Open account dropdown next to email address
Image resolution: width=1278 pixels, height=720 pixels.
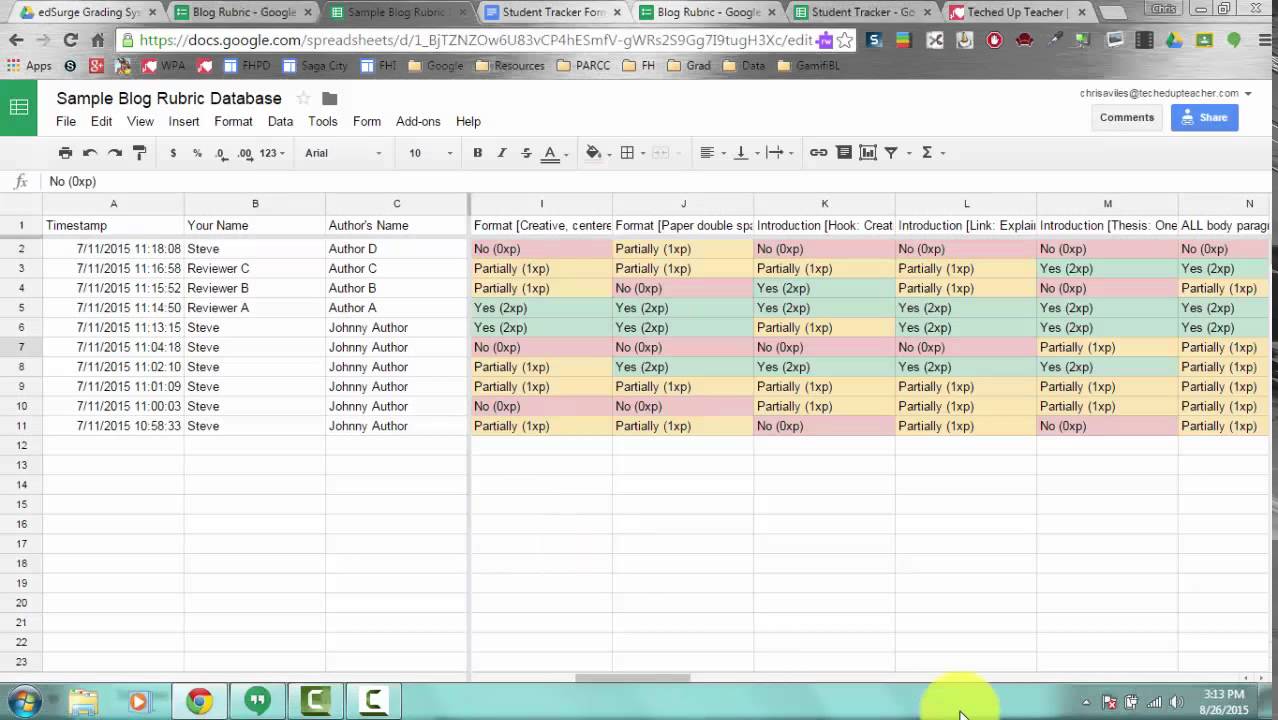click(1248, 93)
